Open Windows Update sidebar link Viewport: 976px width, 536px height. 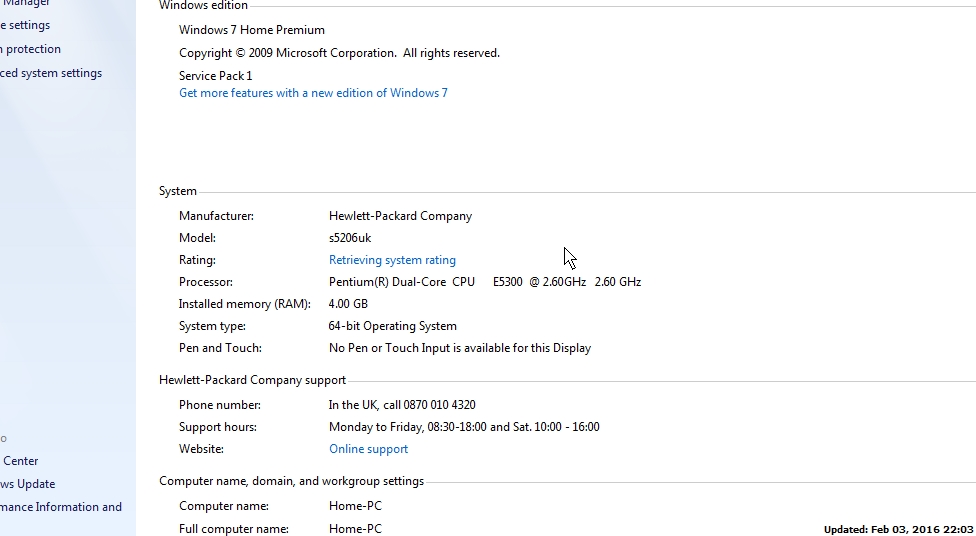coord(27,484)
